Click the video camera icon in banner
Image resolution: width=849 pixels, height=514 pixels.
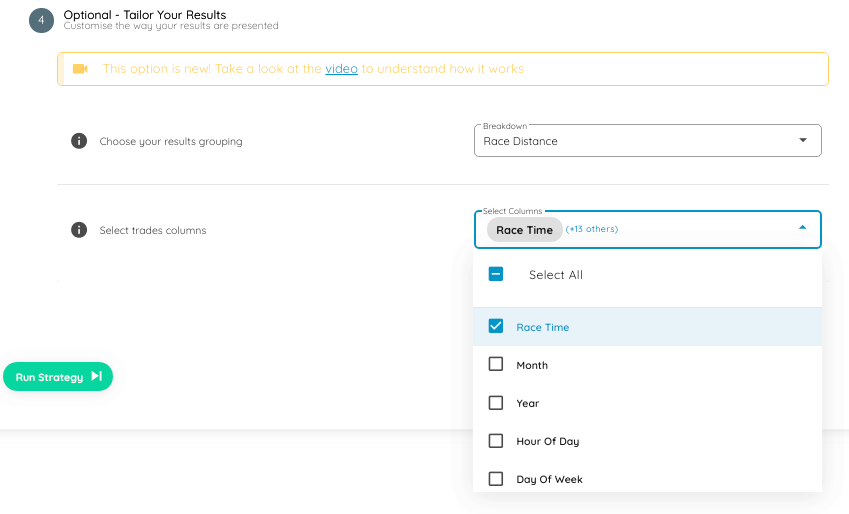pyautogui.click(x=80, y=69)
